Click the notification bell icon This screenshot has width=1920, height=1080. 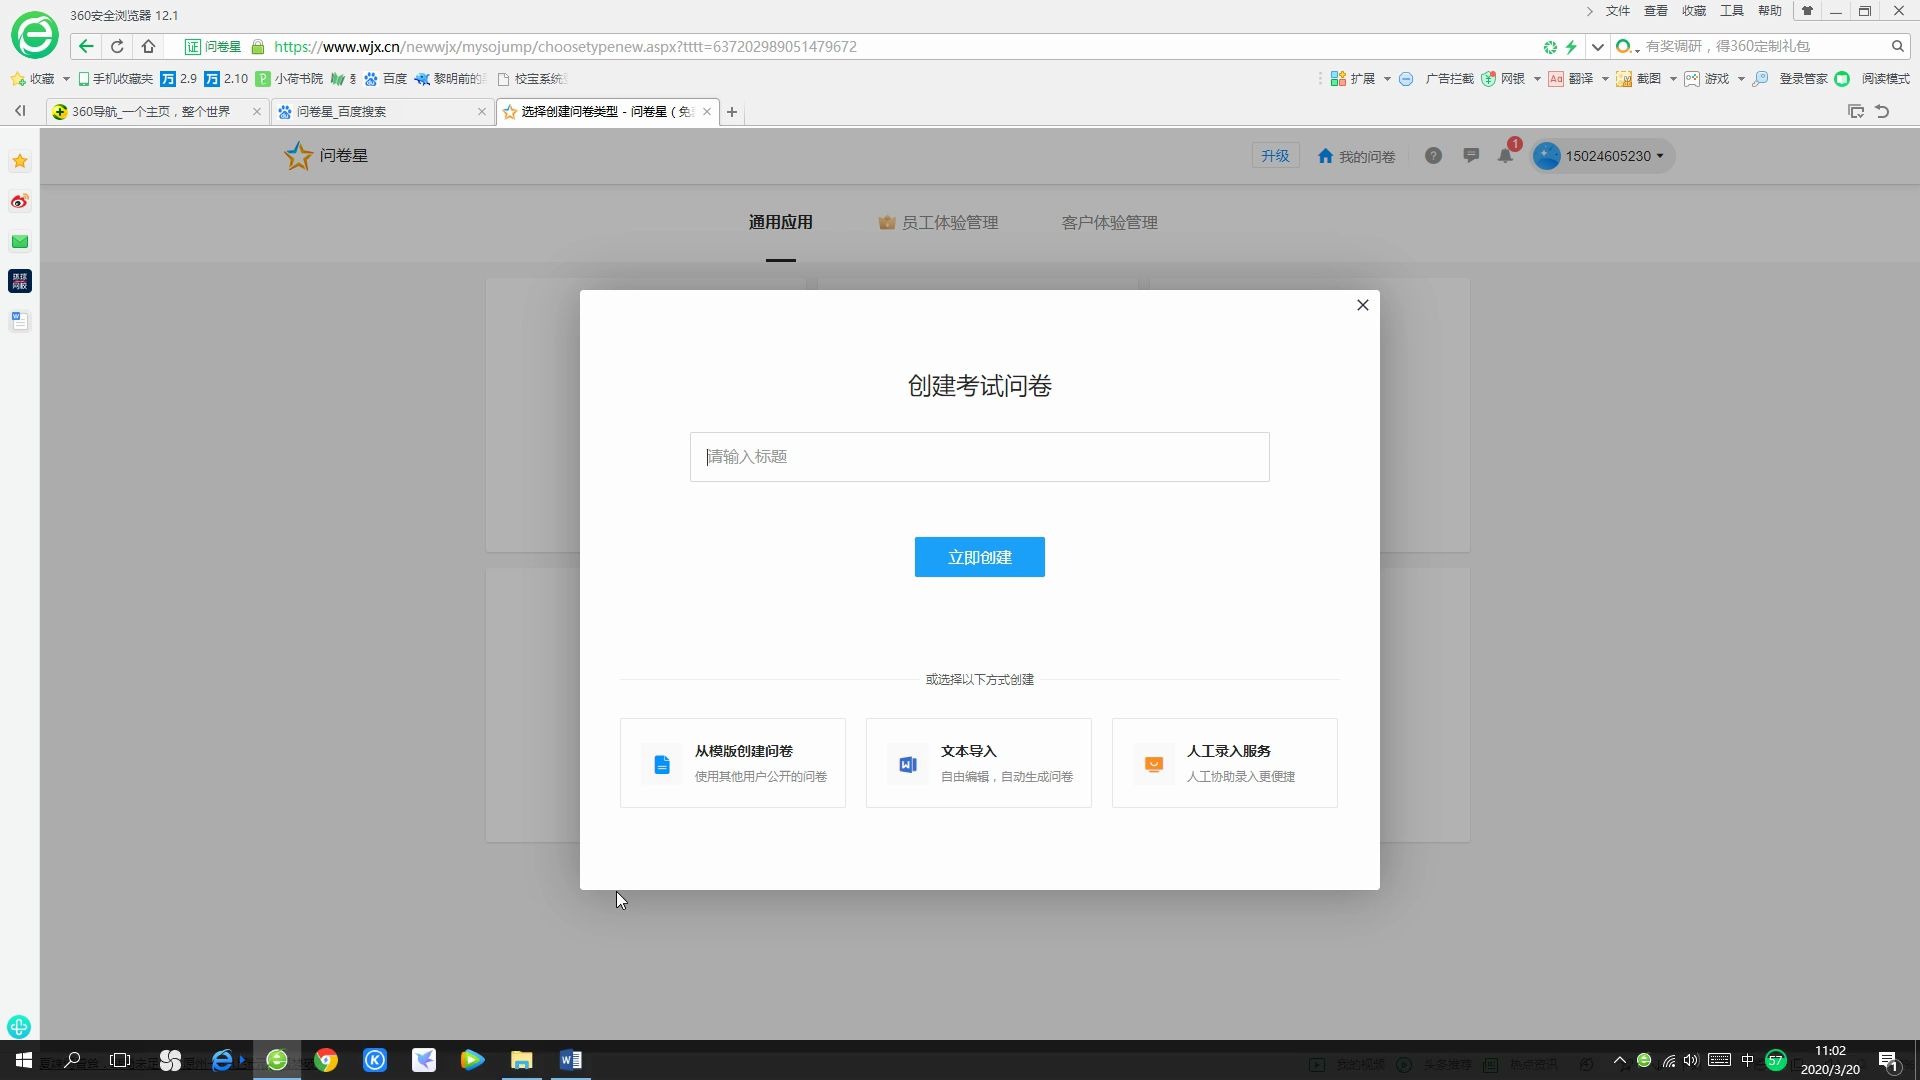(1504, 156)
